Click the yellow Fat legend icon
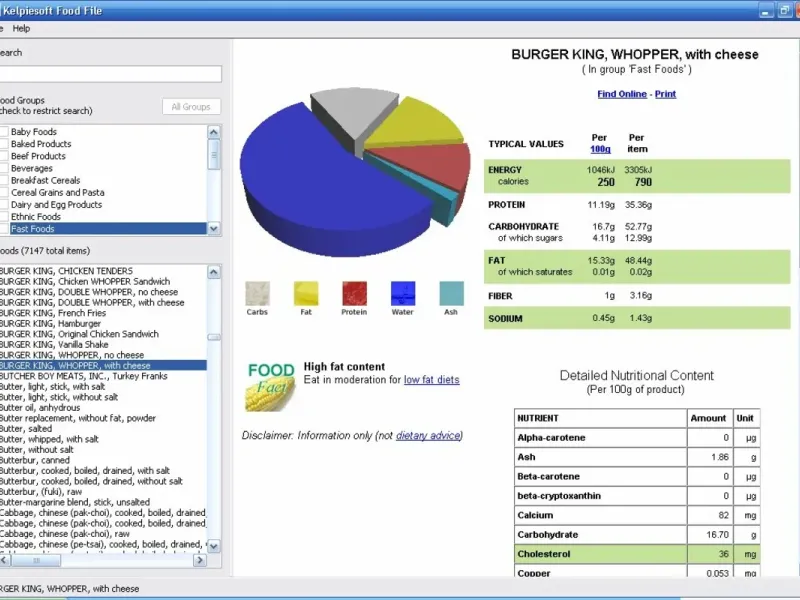The width and height of the screenshot is (800, 600). 306,293
